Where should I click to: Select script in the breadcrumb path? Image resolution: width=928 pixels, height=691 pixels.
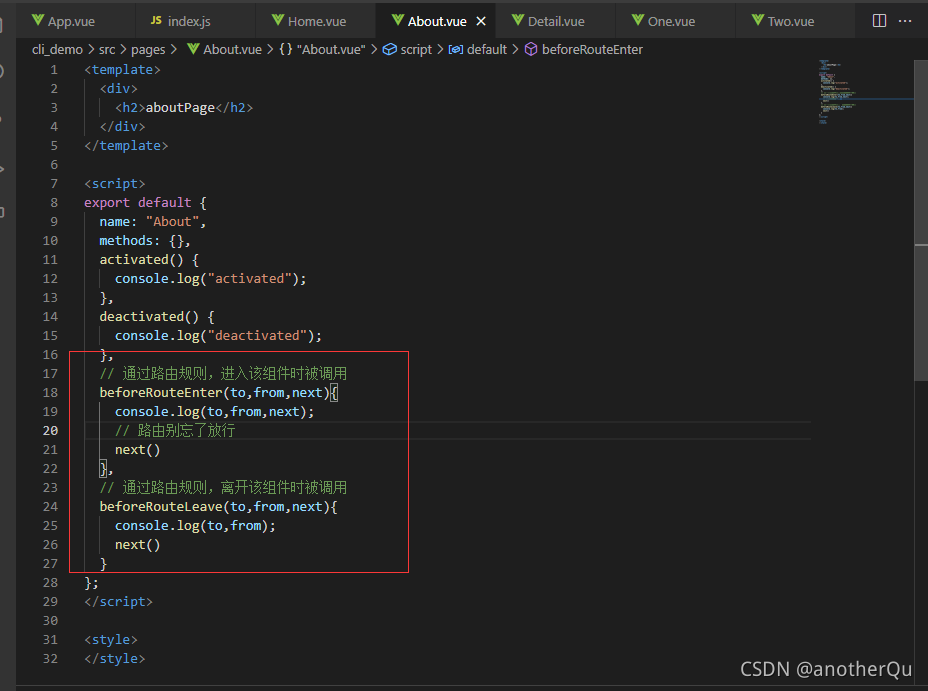pos(416,50)
